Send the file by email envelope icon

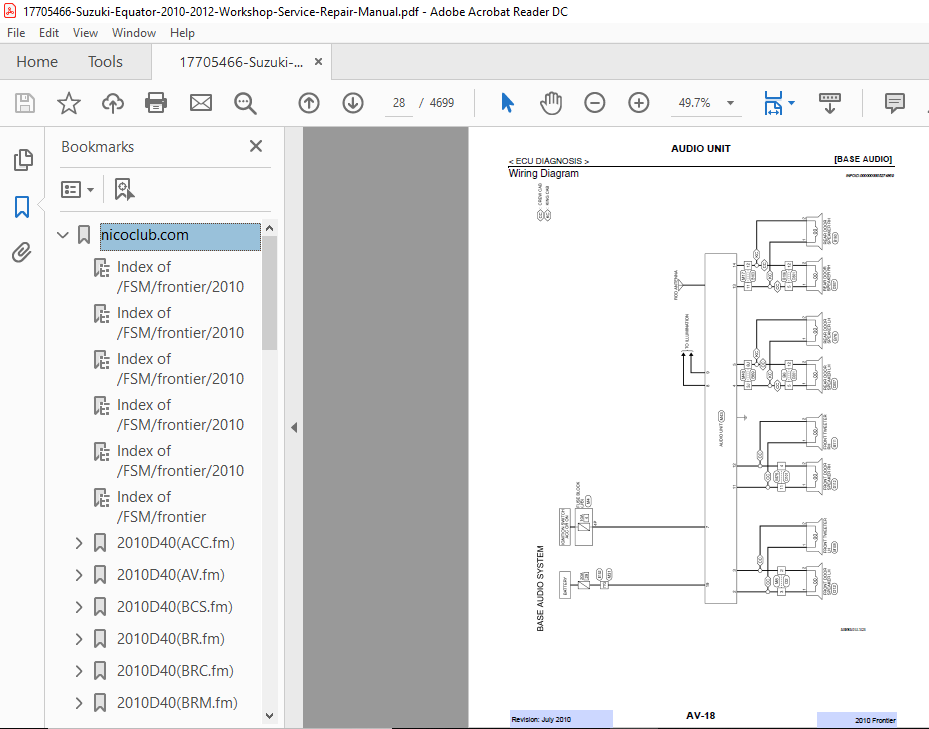click(201, 103)
